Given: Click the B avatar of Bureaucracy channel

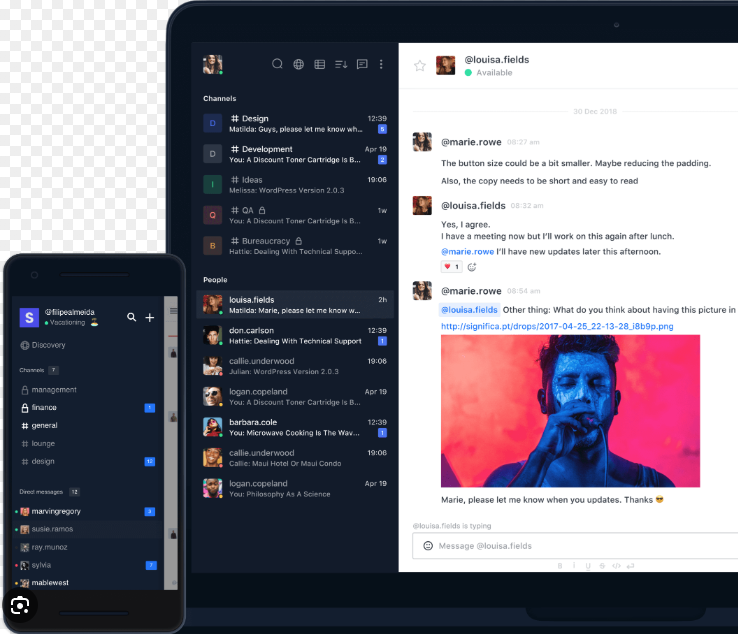Looking at the screenshot, I should pos(212,246).
